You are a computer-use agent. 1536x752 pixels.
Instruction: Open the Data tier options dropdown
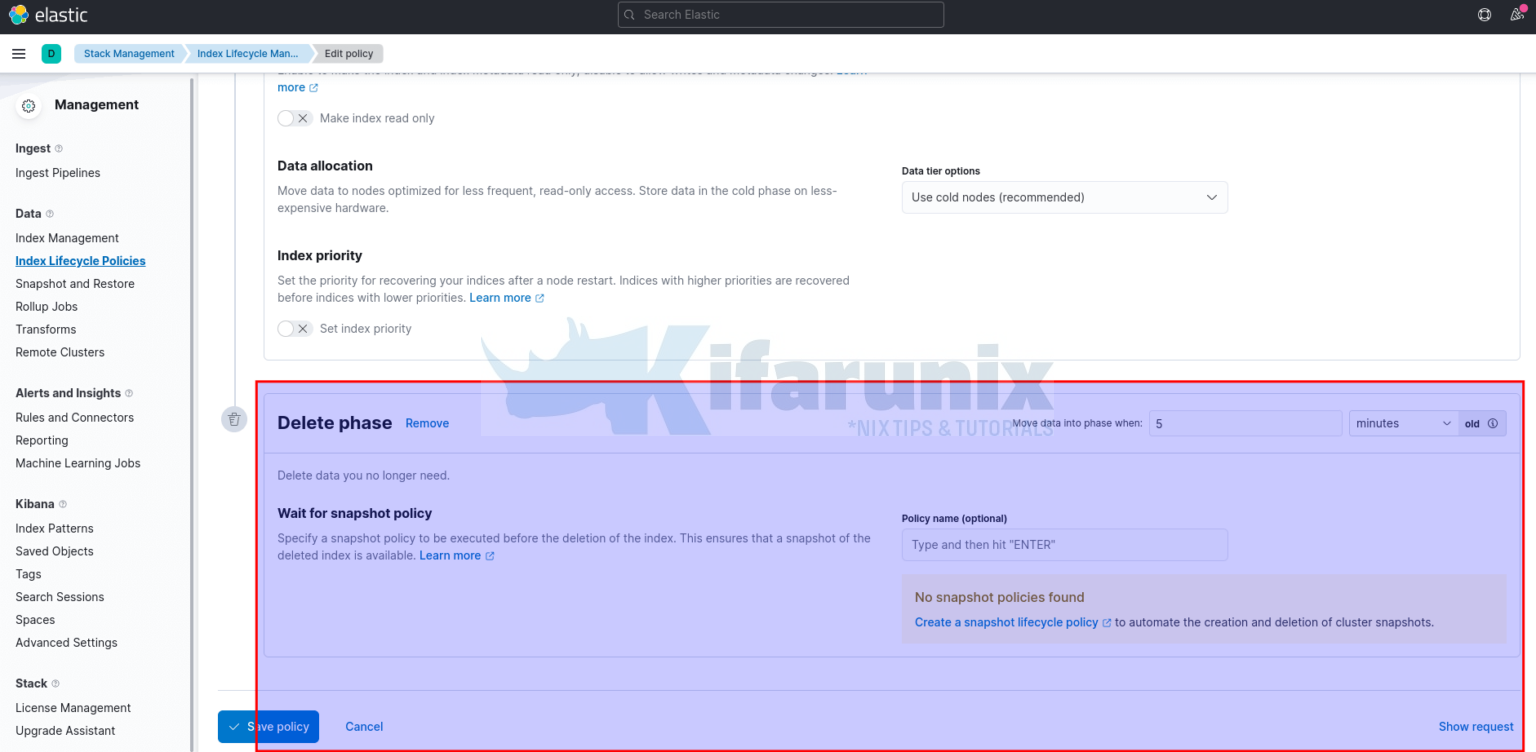(x=1064, y=197)
